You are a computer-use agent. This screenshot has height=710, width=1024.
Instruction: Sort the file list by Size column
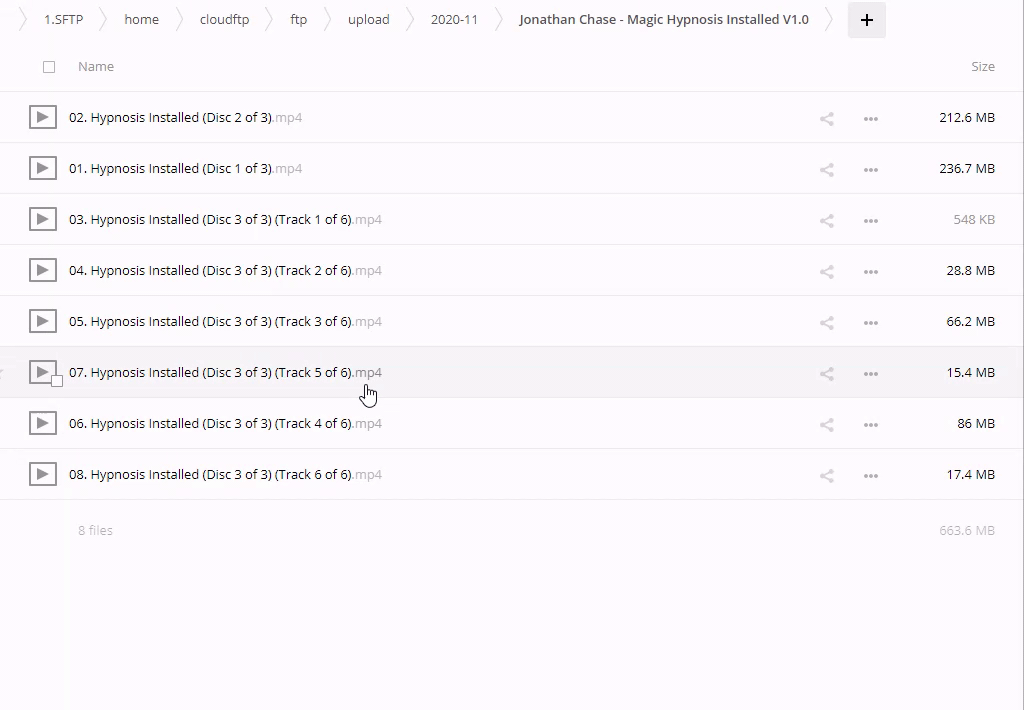coord(982,67)
